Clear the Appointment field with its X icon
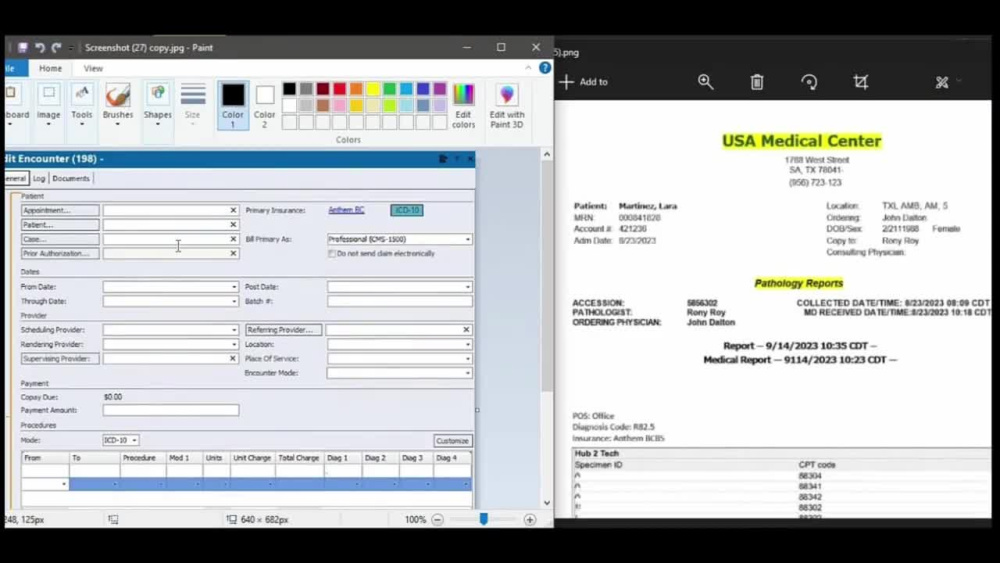Image resolution: width=1000 pixels, height=563 pixels. coord(233,210)
